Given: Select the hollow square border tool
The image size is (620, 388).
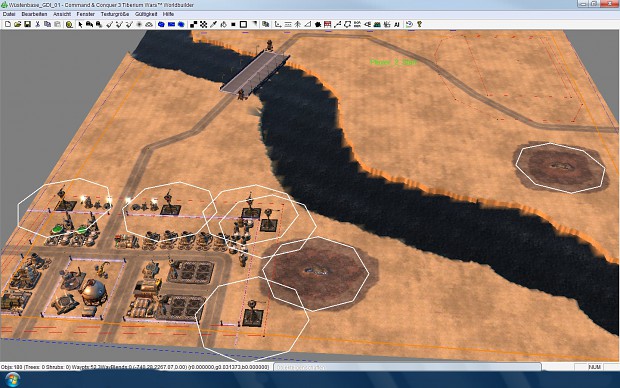Looking at the screenshot, I should [x=243, y=25].
